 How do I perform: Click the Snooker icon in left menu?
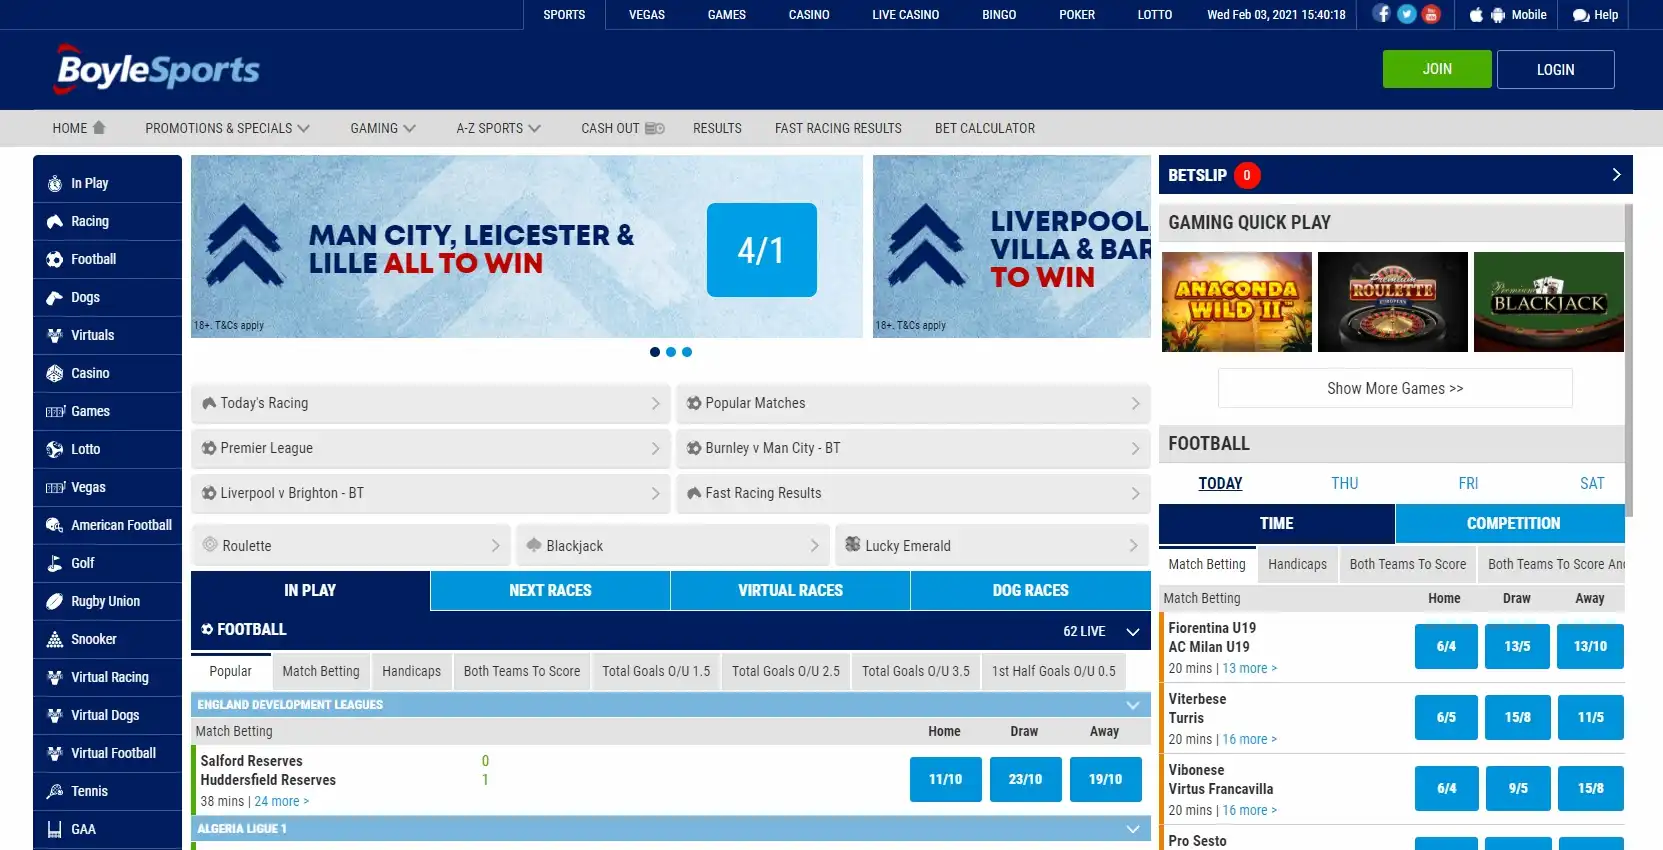point(55,640)
